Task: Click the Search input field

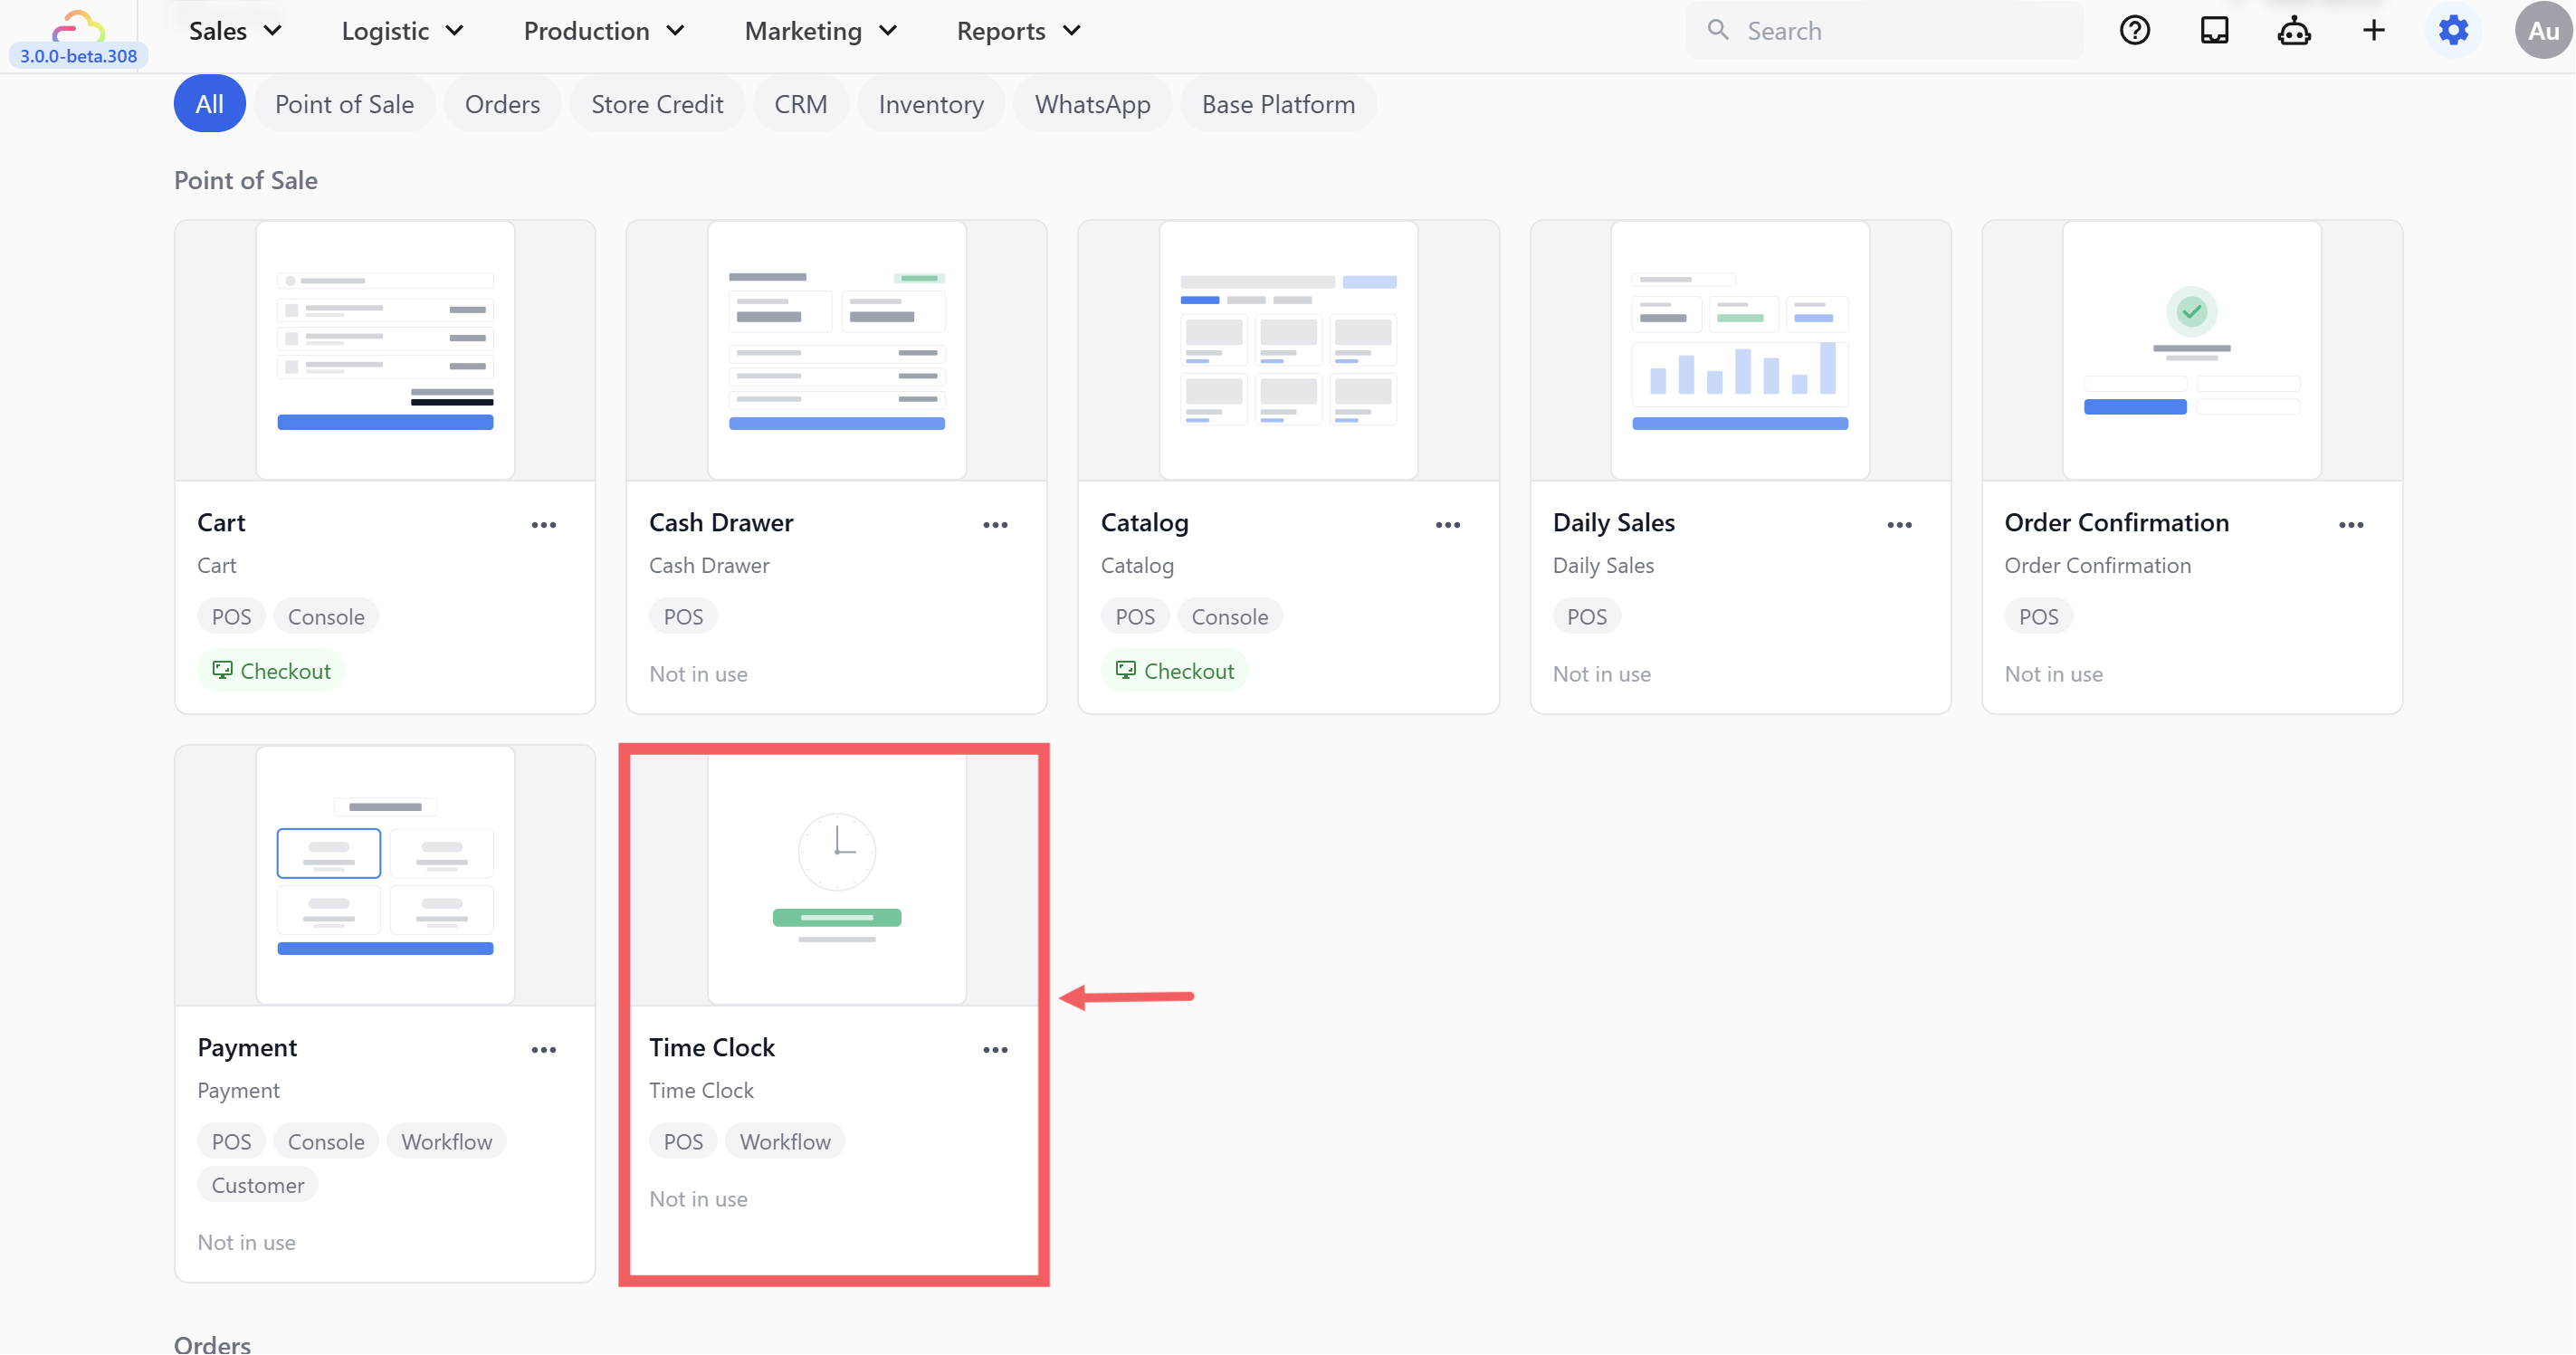Action: tap(1885, 31)
